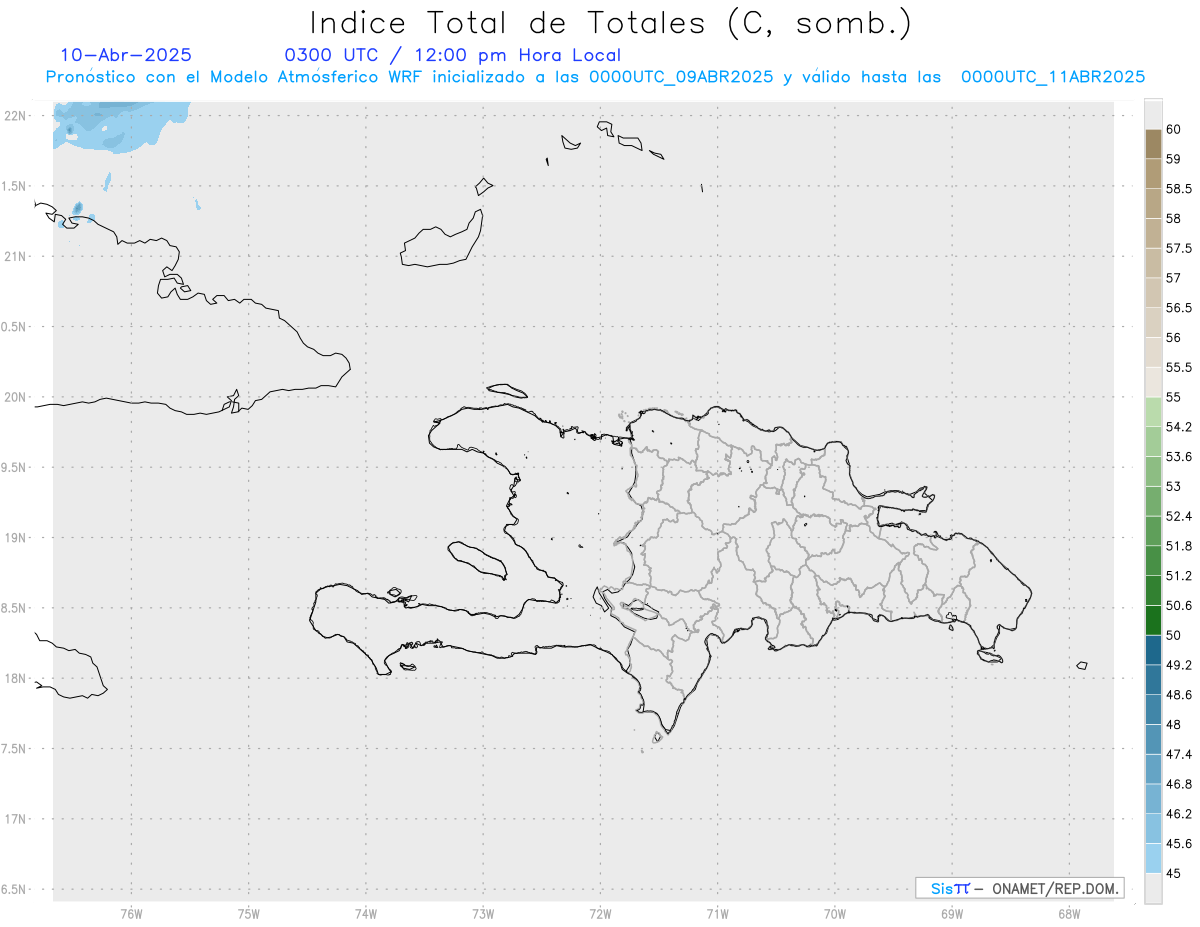Click the longitude label '69W'
Screen dimensions: 1200x927
coord(952,913)
